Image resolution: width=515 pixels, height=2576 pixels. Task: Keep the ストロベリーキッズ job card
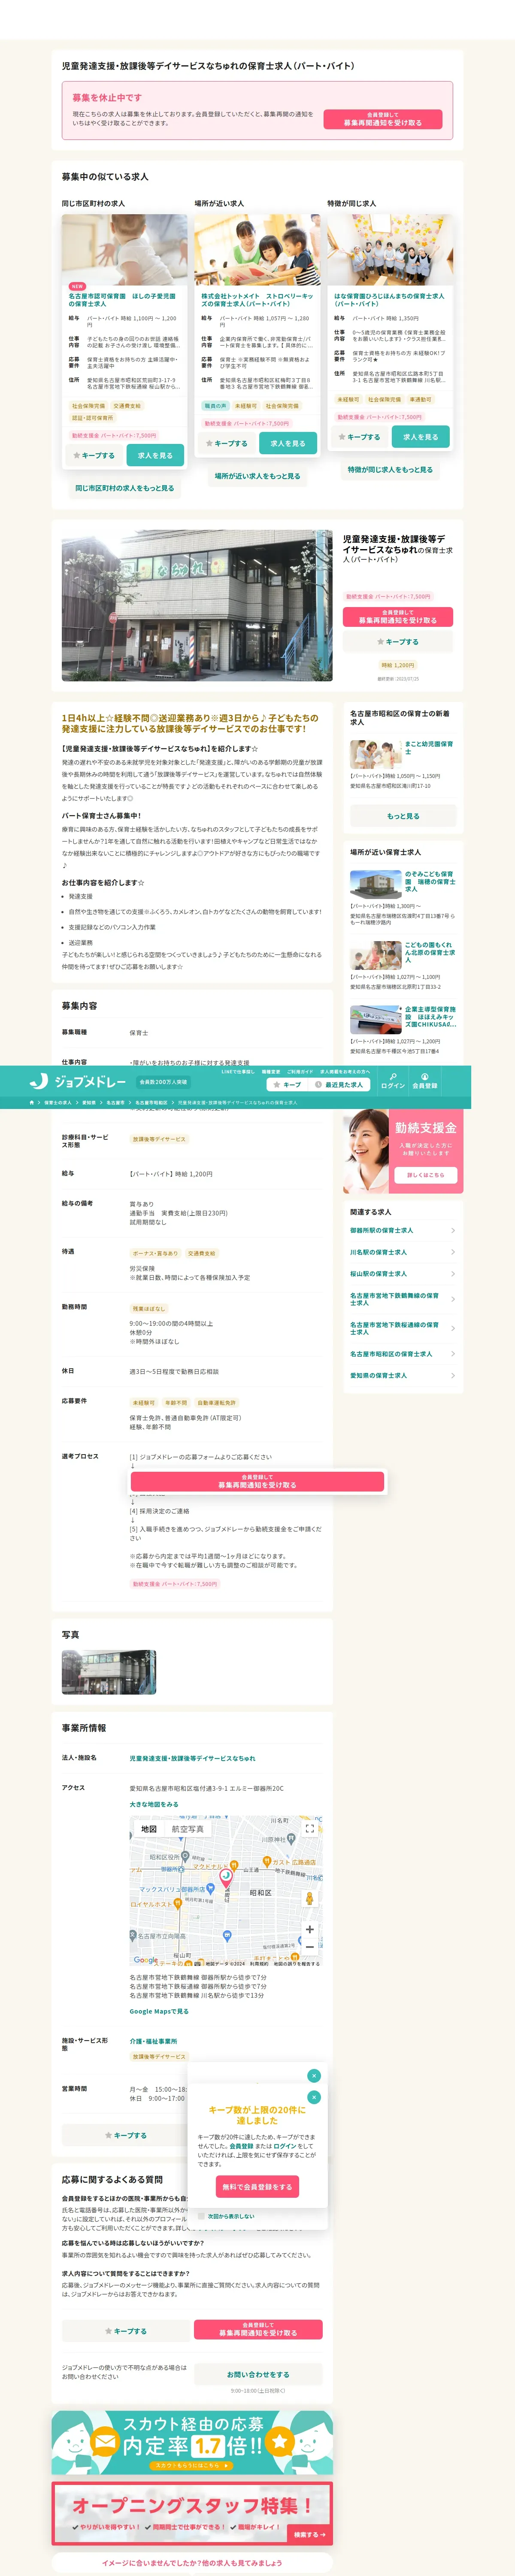click(x=227, y=443)
